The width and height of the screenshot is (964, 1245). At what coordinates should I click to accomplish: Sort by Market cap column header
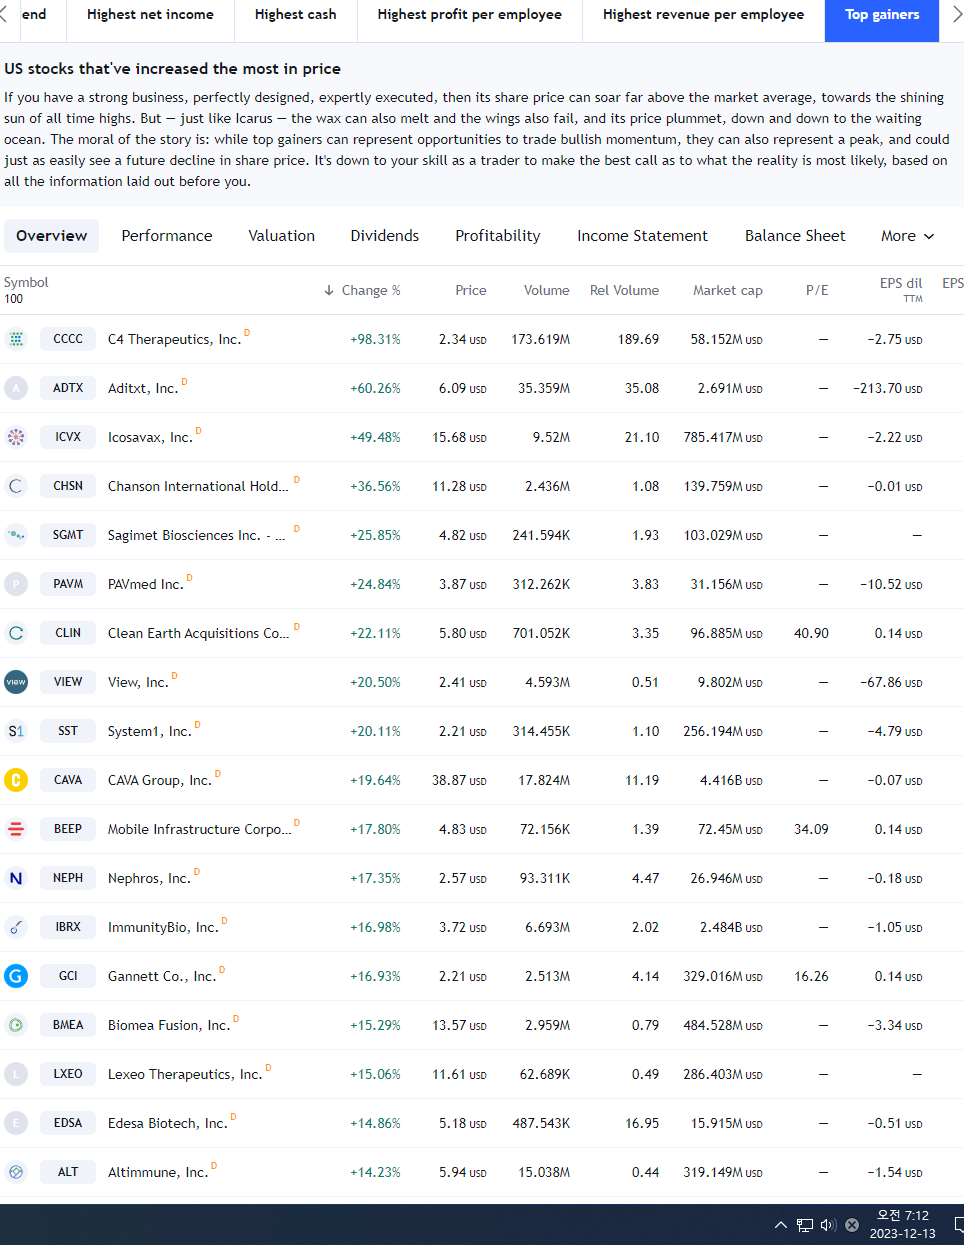[x=728, y=290]
